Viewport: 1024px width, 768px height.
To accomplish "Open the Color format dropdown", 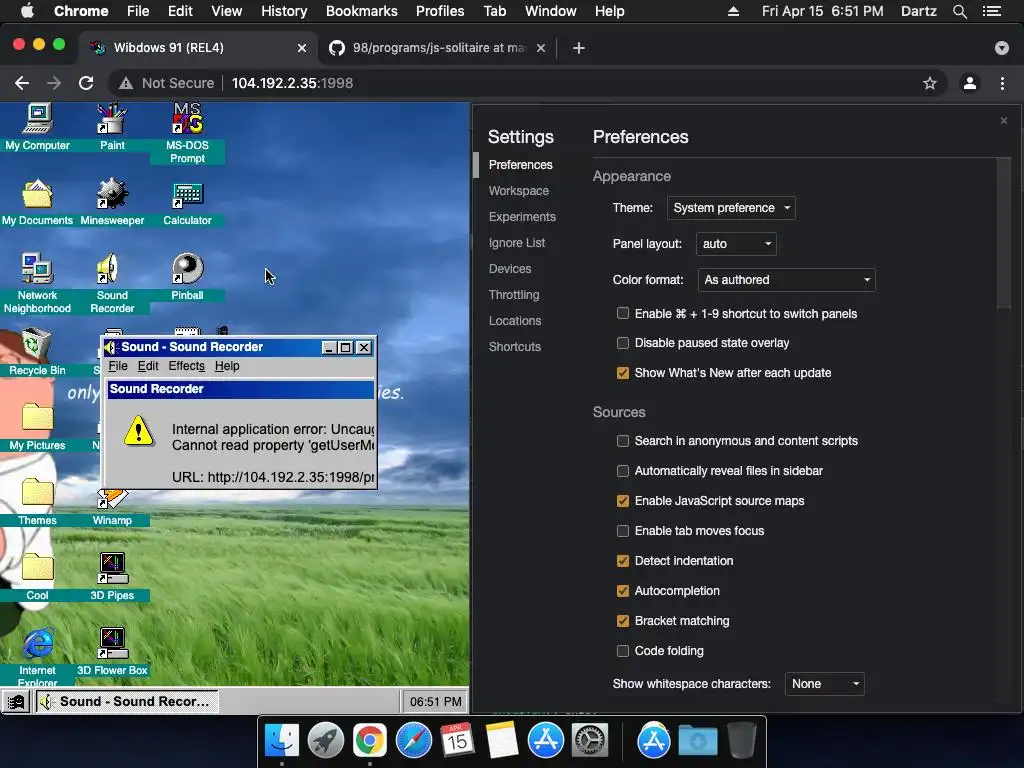I will (x=786, y=280).
